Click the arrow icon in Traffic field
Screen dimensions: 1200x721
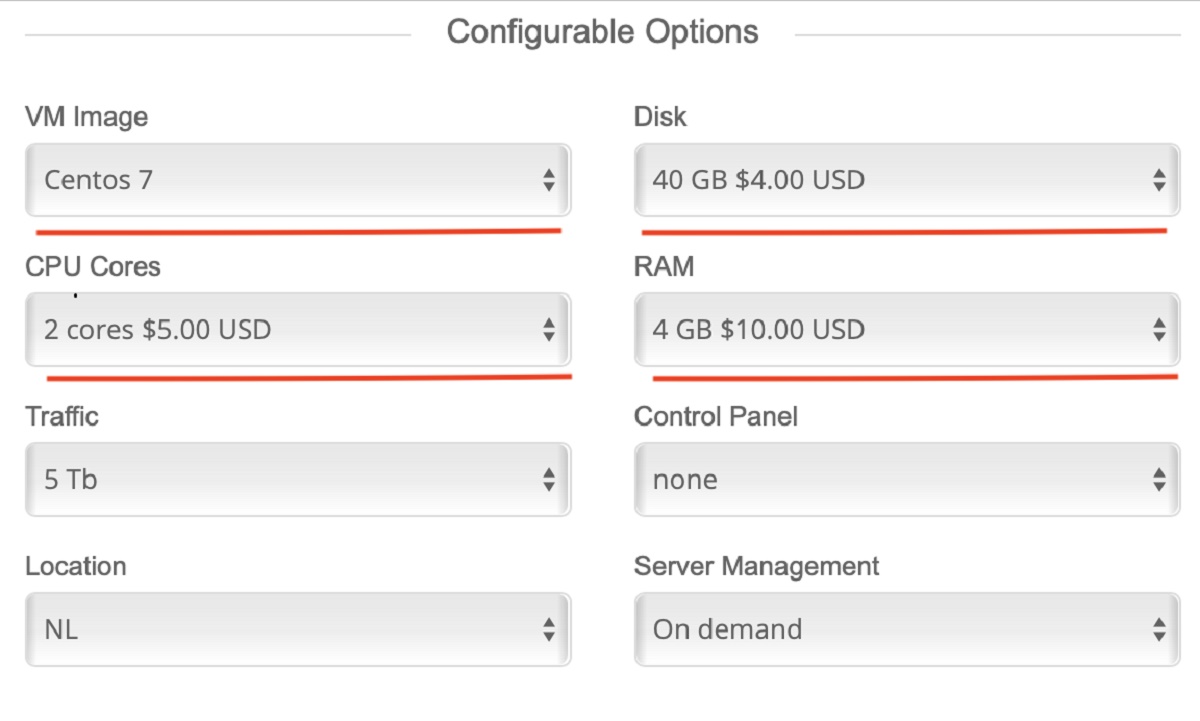[548, 480]
